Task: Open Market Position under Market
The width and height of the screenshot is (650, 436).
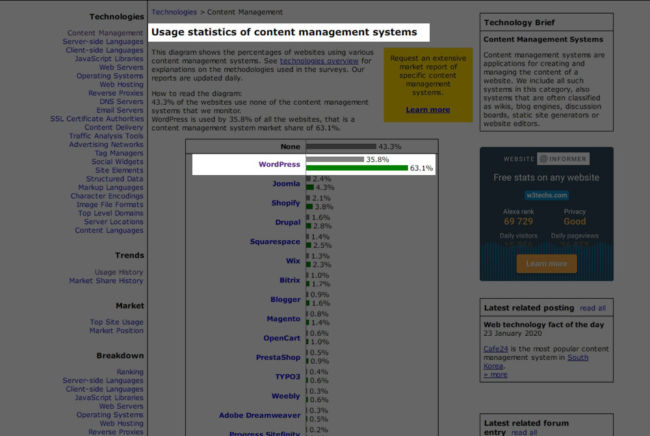Action: [116, 331]
